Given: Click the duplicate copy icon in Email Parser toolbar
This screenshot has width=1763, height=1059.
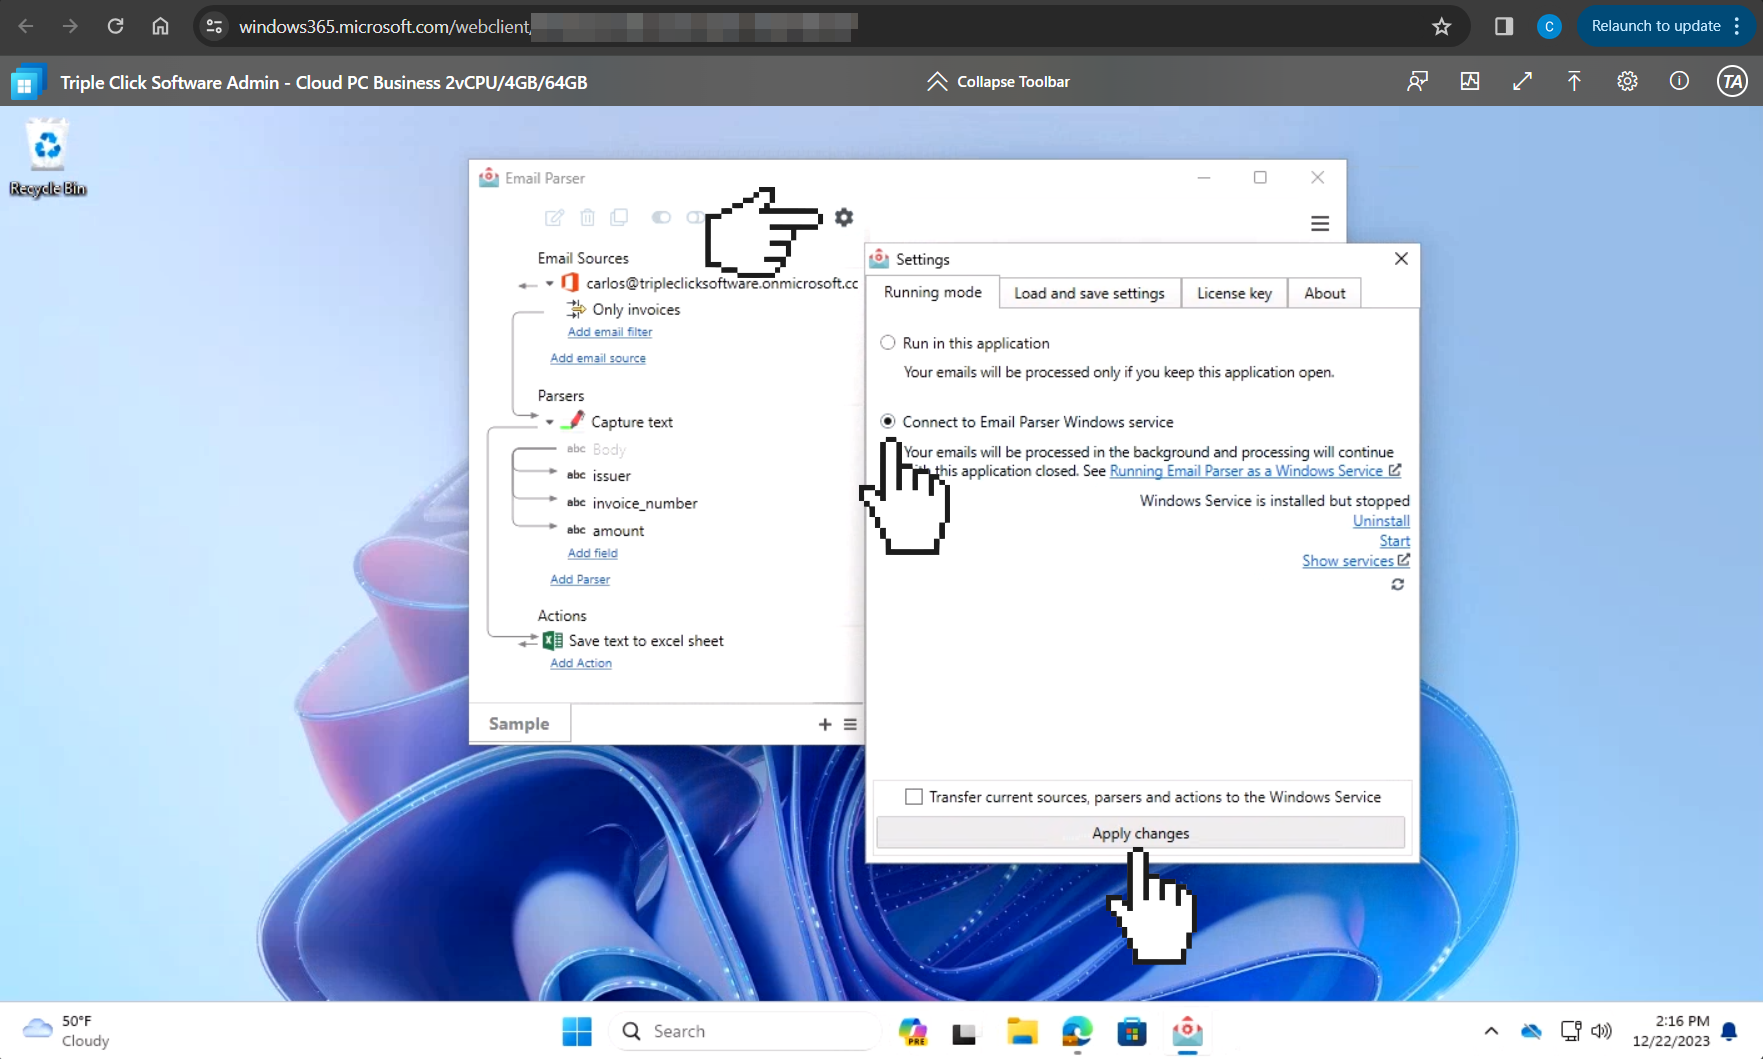Looking at the screenshot, I should [x=619, y=217].
